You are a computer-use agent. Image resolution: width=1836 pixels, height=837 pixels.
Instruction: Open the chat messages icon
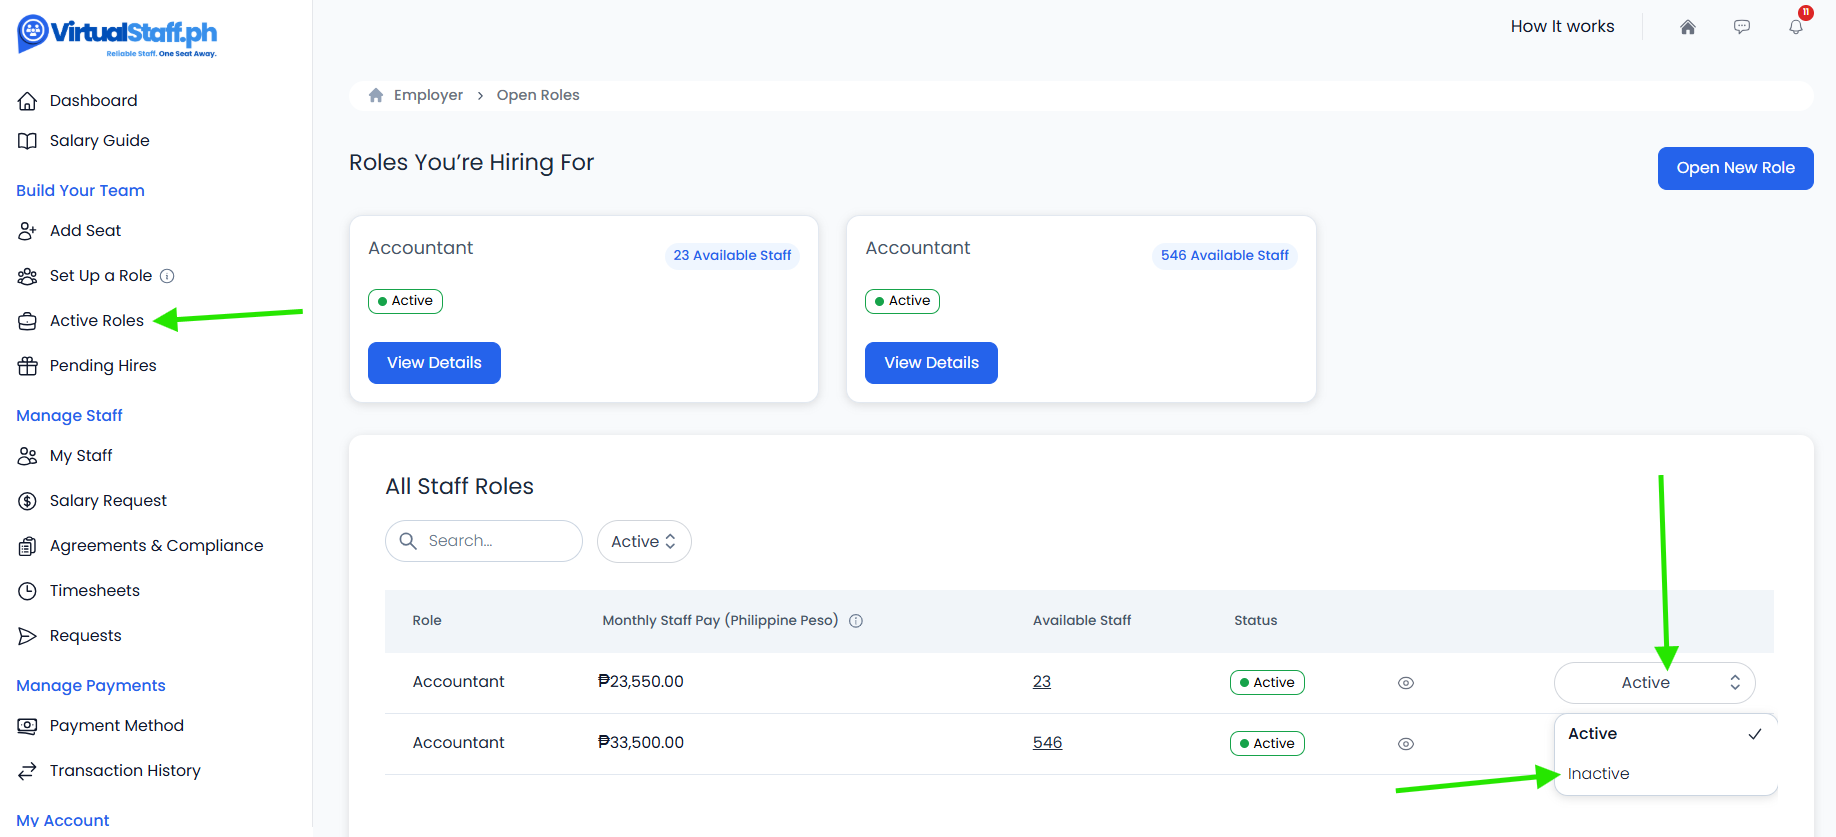pyautogui.click(x=1742, y=27)
